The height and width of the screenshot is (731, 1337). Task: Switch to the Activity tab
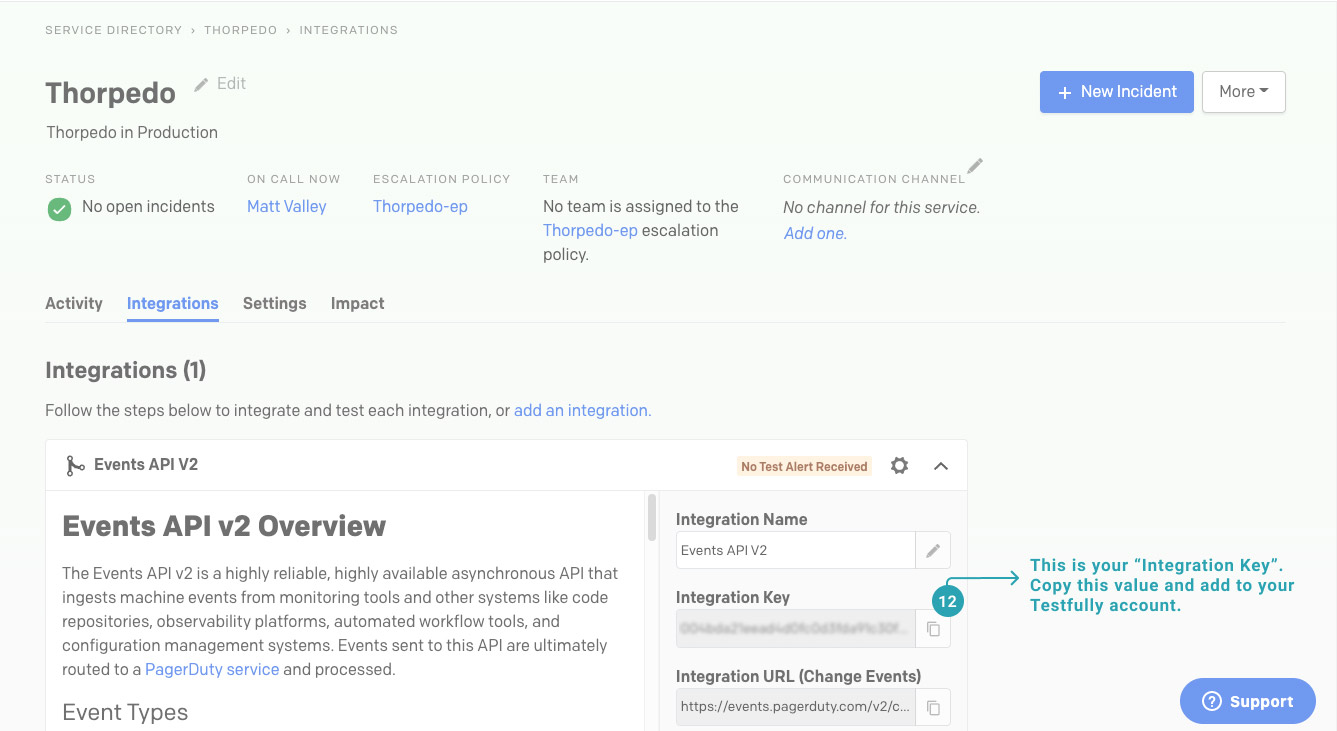(x=74, y=303)
